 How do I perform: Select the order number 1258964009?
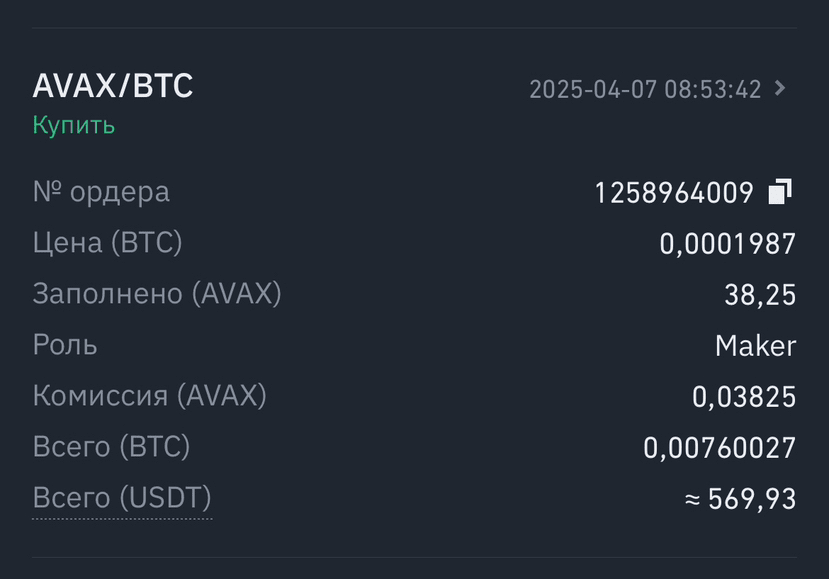click(674, 192)
